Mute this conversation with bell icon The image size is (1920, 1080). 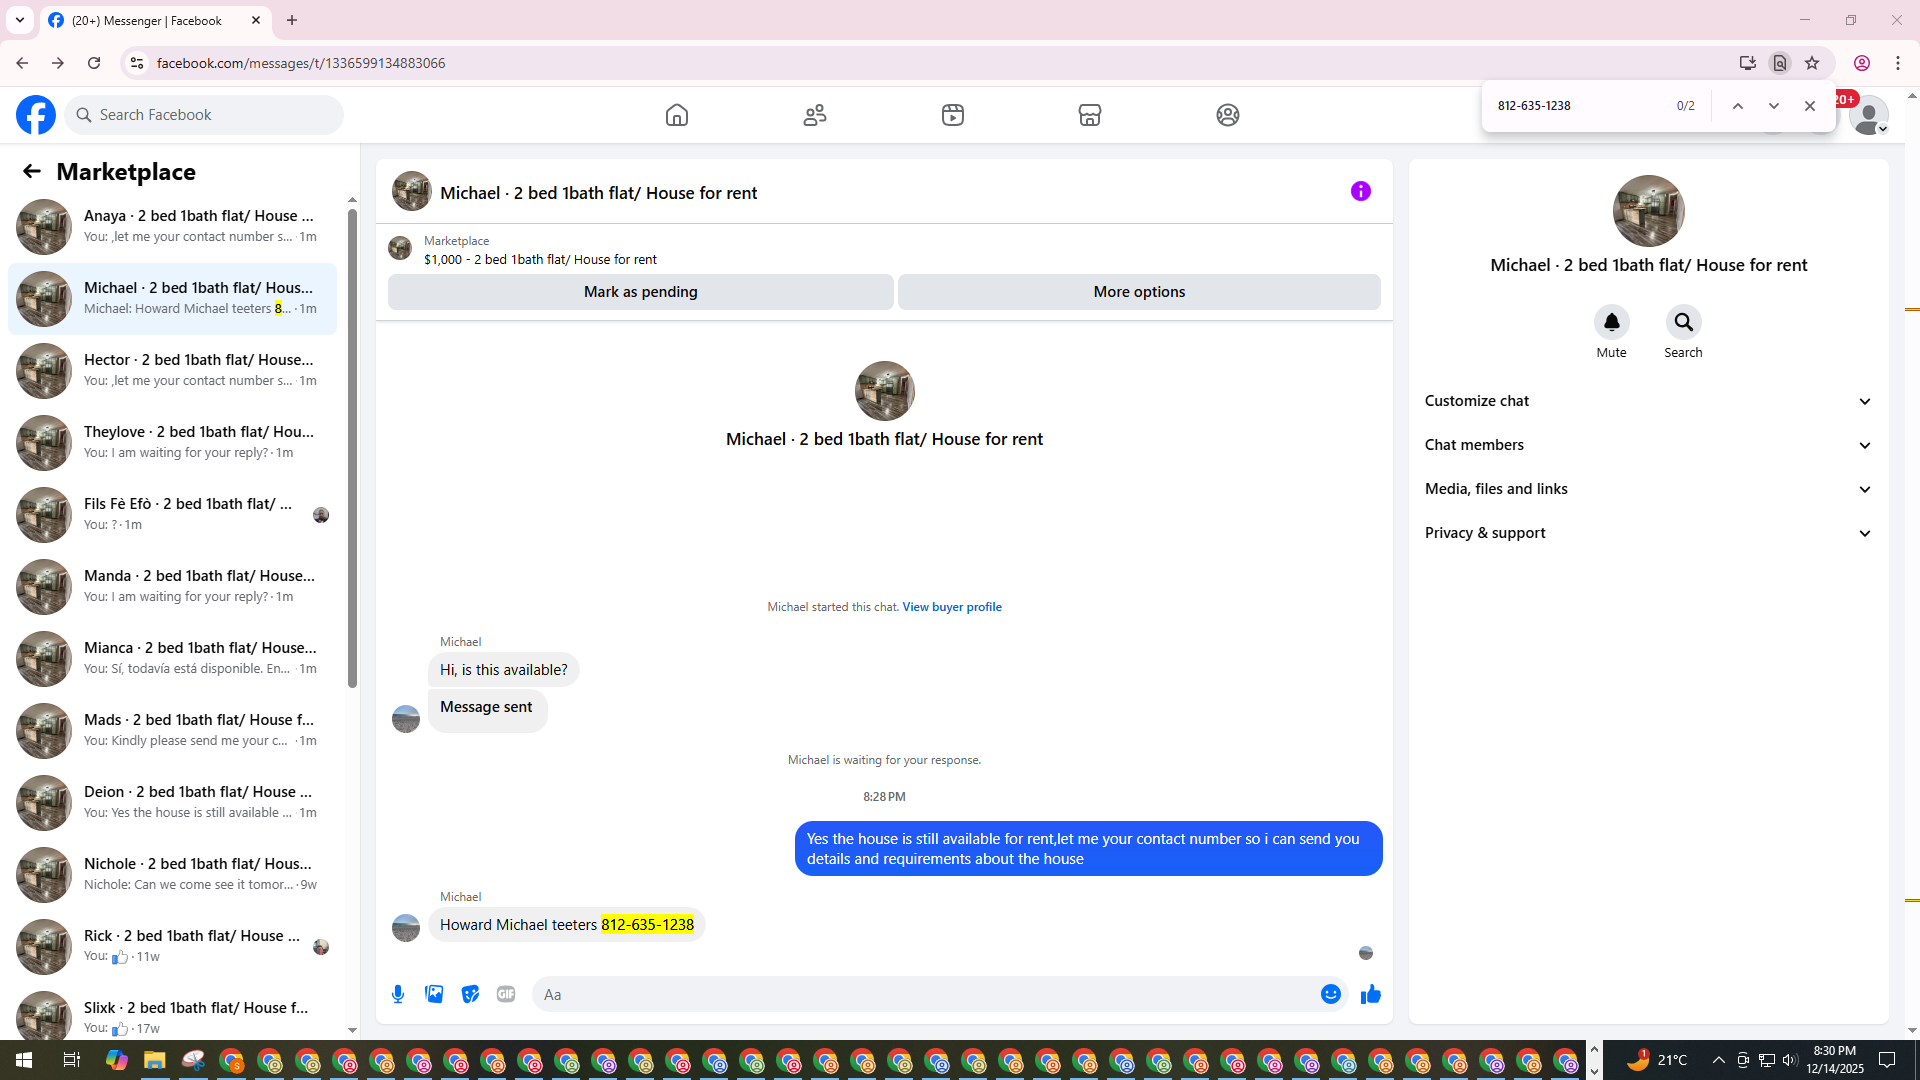(1611, 322)
